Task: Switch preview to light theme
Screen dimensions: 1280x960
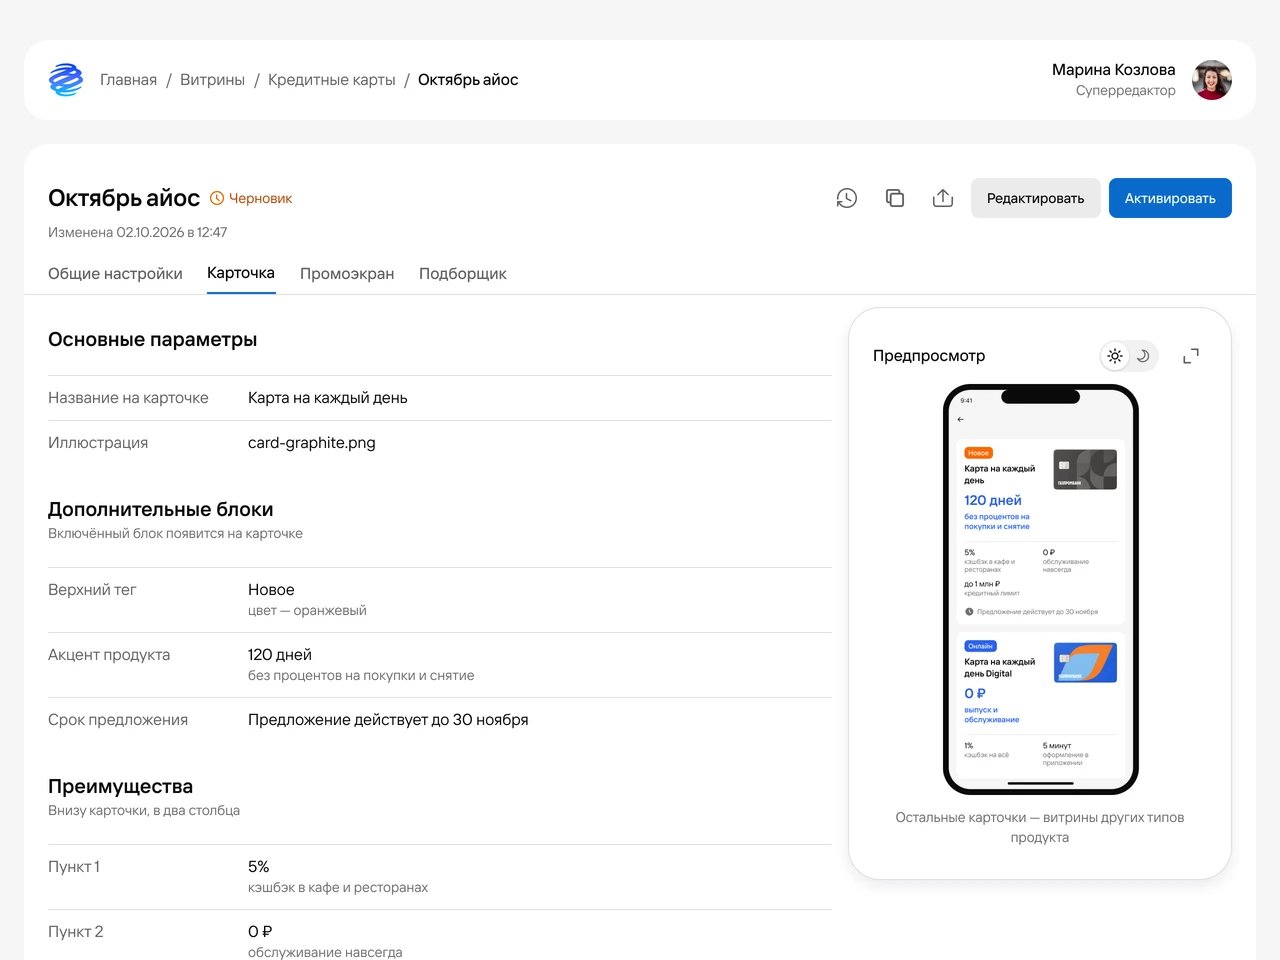Action: pyautogui.click(x=1115, y=356)
